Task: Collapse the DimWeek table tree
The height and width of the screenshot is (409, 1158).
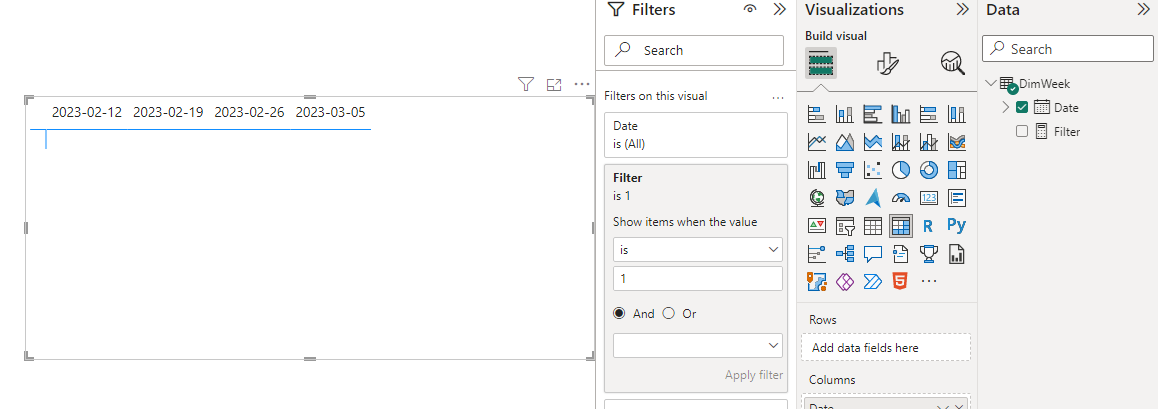Action: [x=991, y=83]
